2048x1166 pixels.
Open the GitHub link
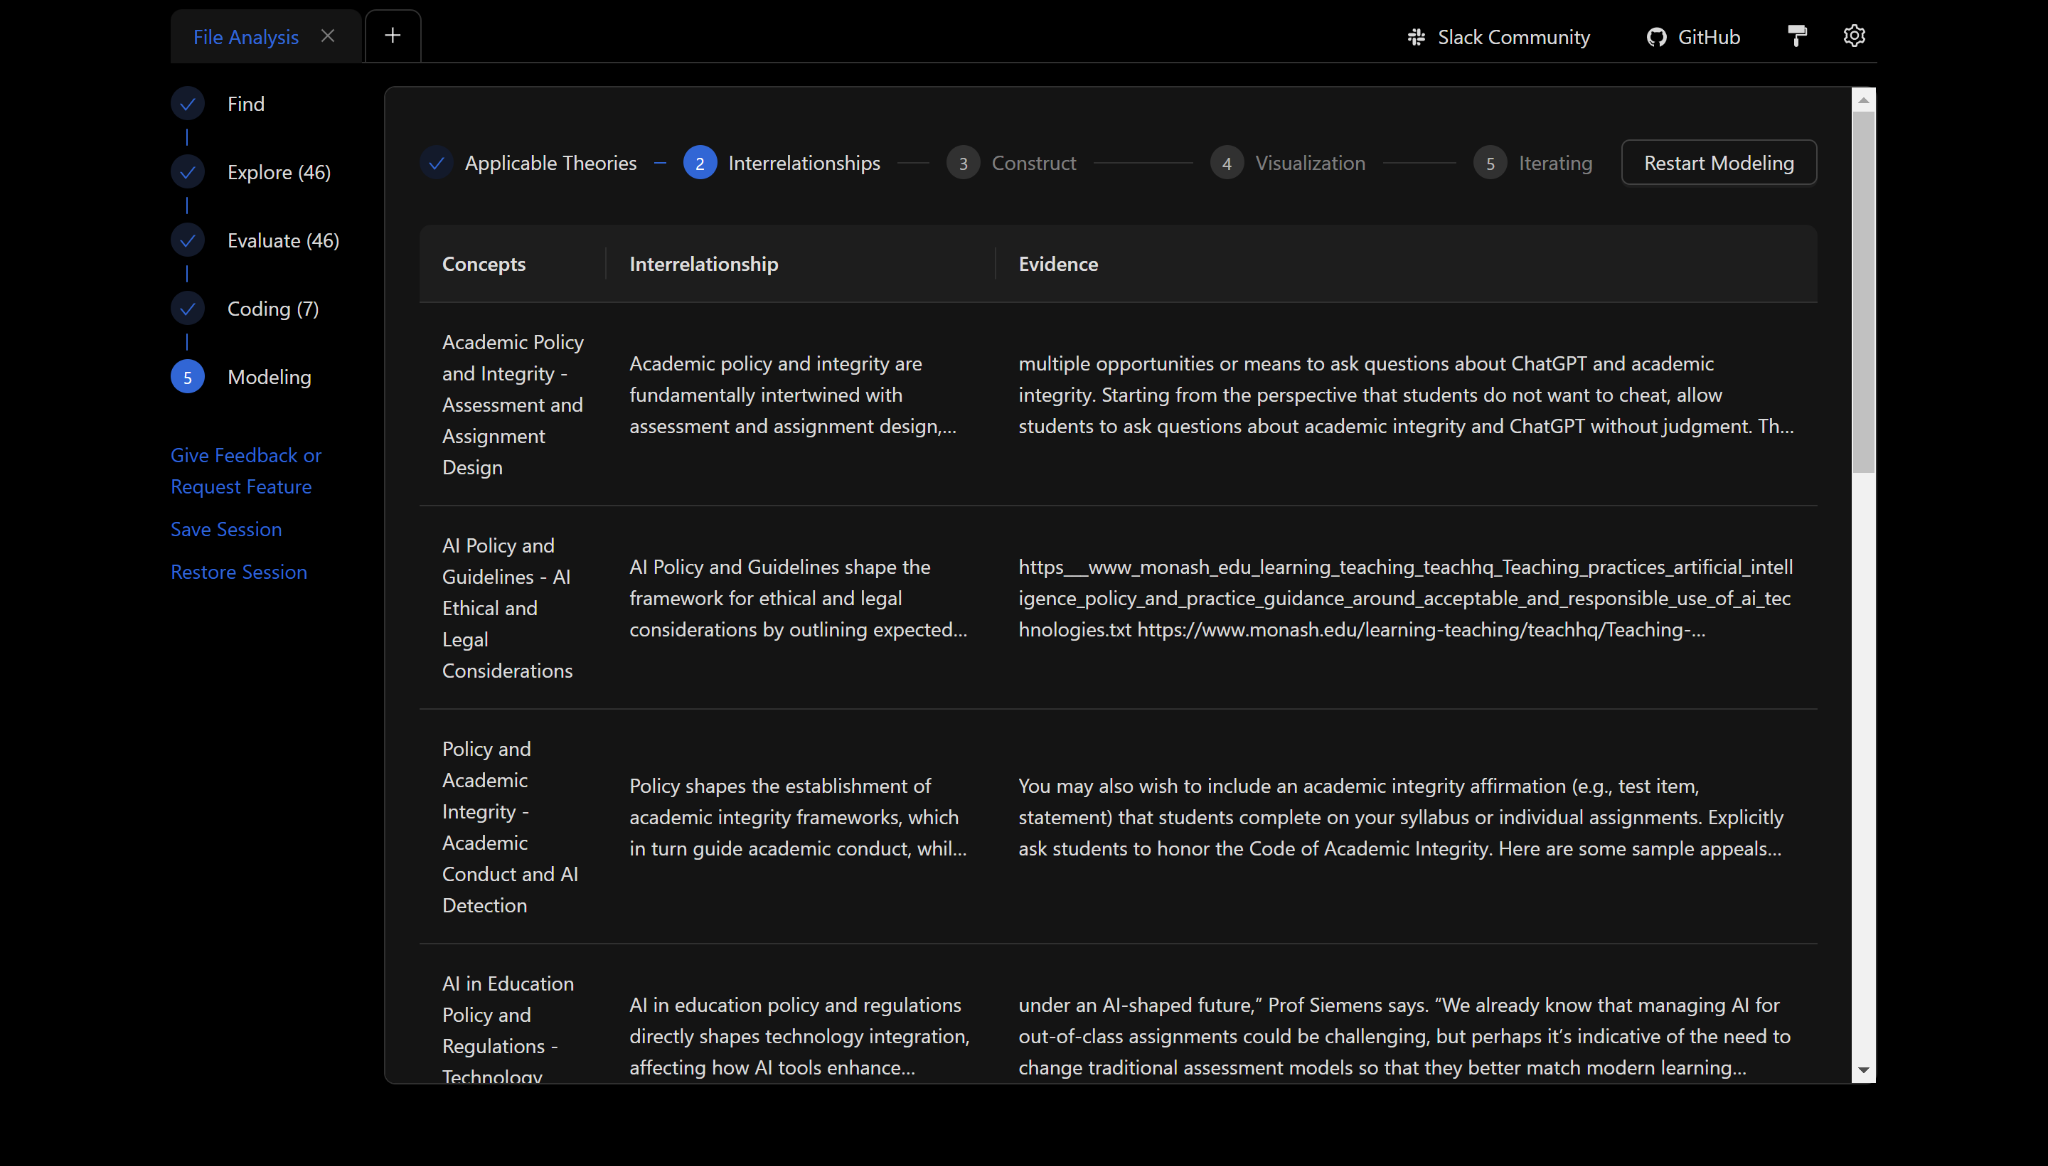[x=1693, y=37]
